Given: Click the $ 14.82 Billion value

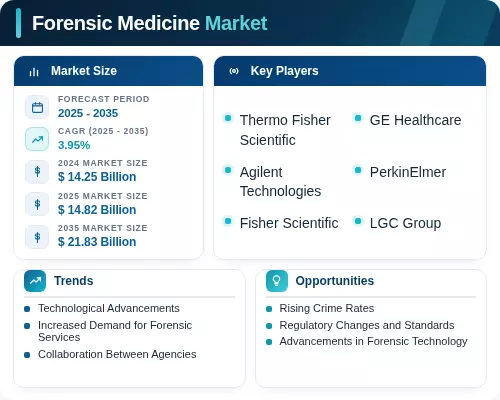Looking at the screenshot, I should [x=97, y=210].
